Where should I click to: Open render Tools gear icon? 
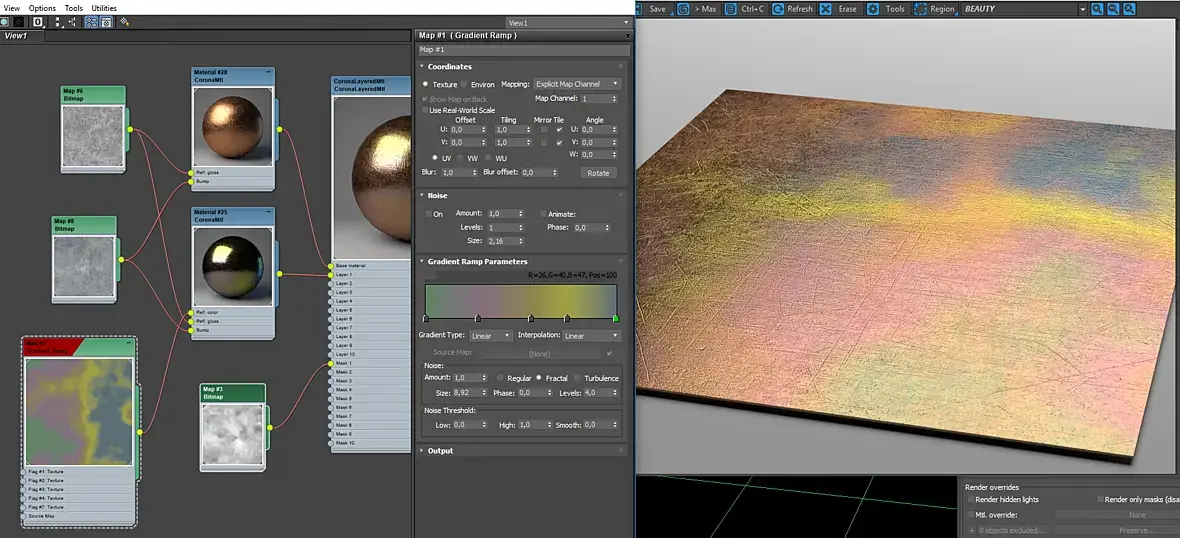[873, 9]
